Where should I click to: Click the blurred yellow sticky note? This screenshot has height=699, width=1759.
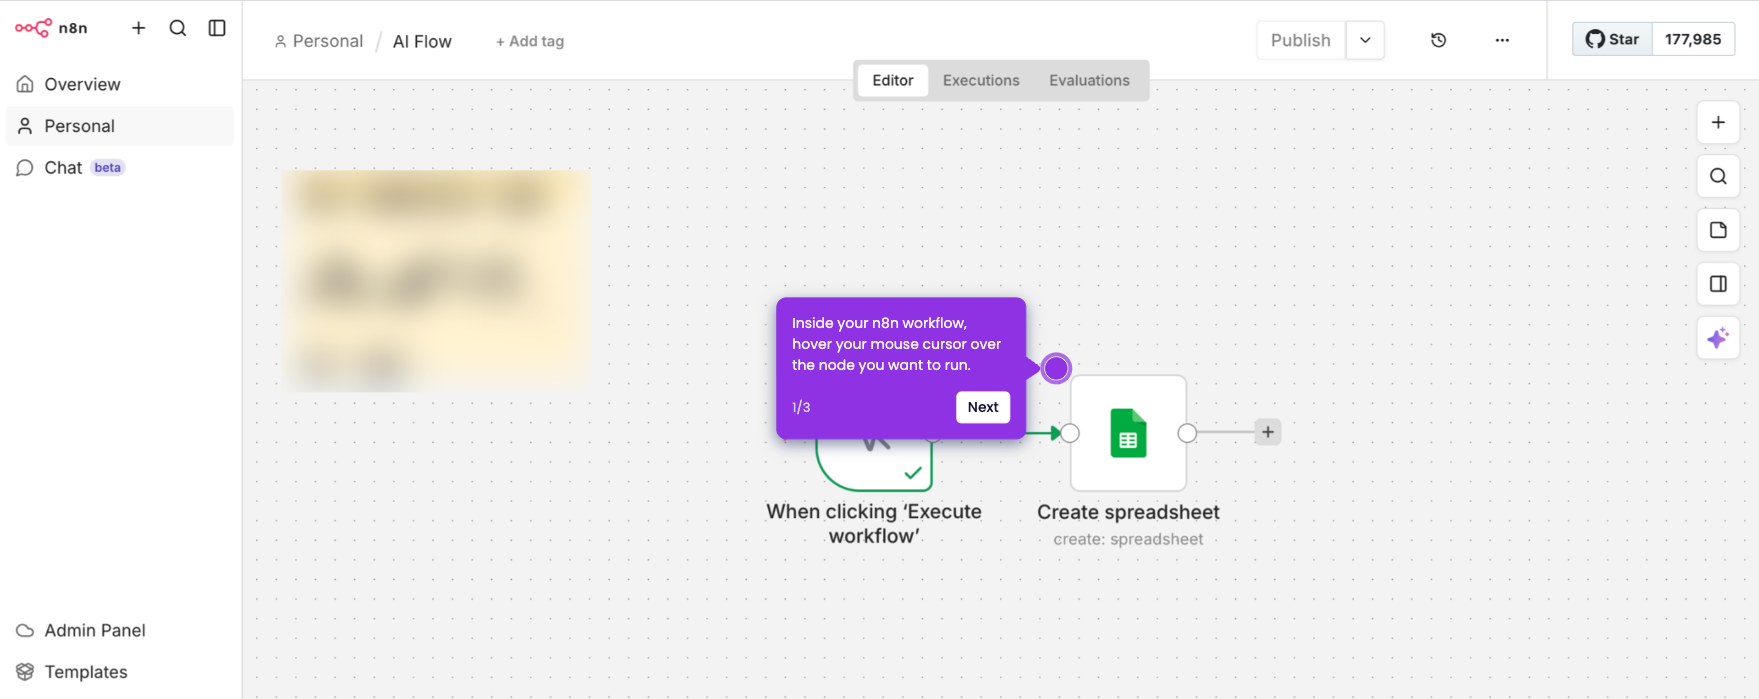(436, 280)
